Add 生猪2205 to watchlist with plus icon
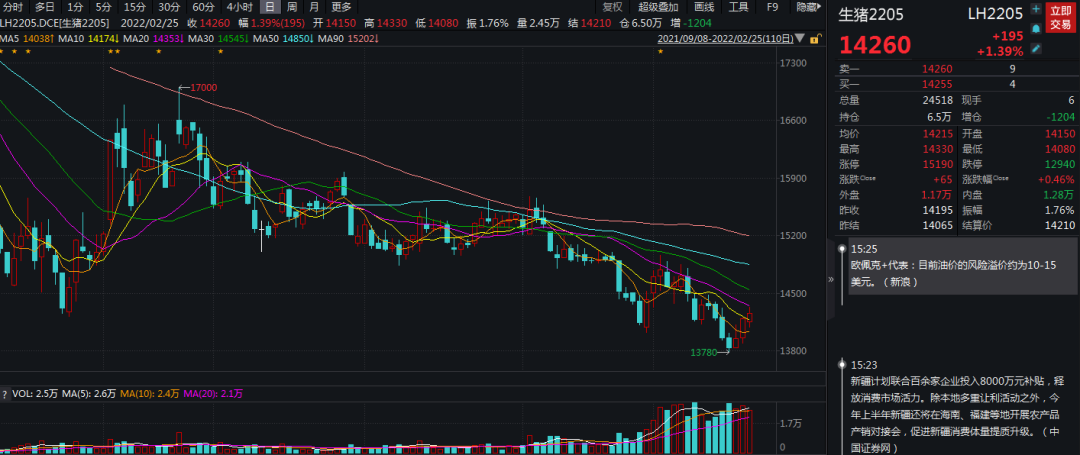Image resolution: width=1080 pixels, height=455 pixels. pos(1036,10)
